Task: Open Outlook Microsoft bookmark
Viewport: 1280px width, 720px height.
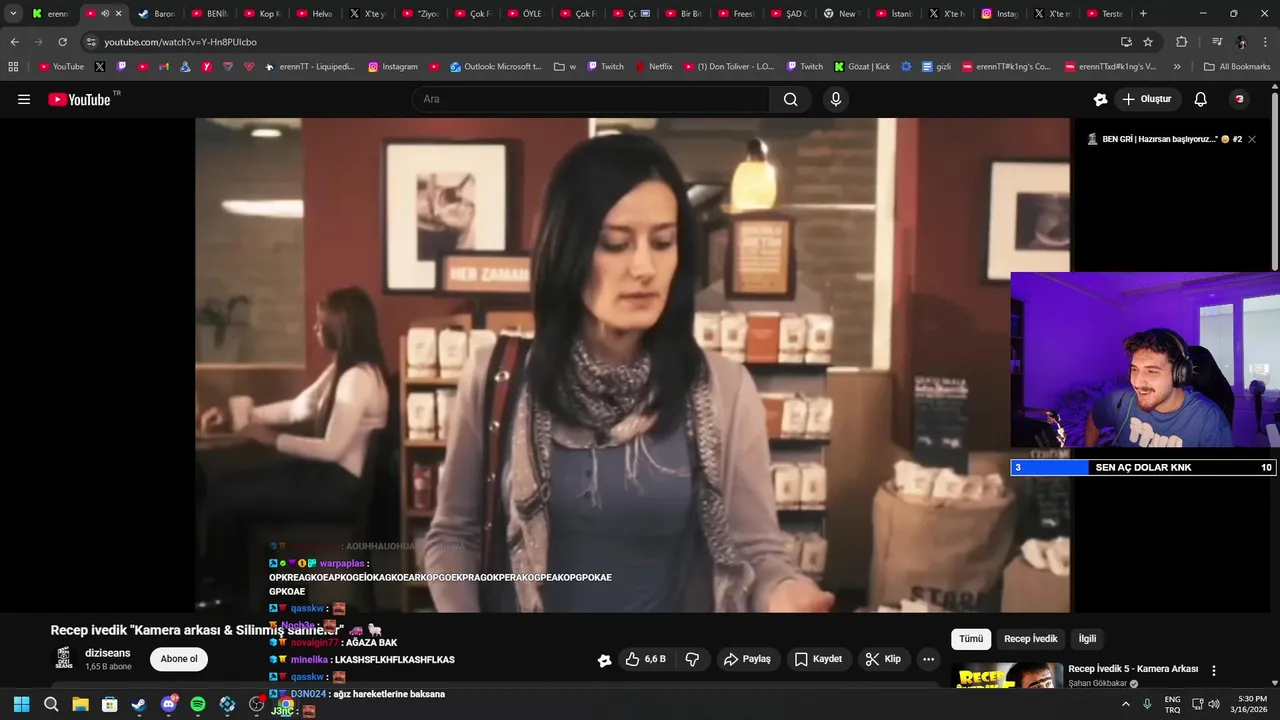Action: 496,67
